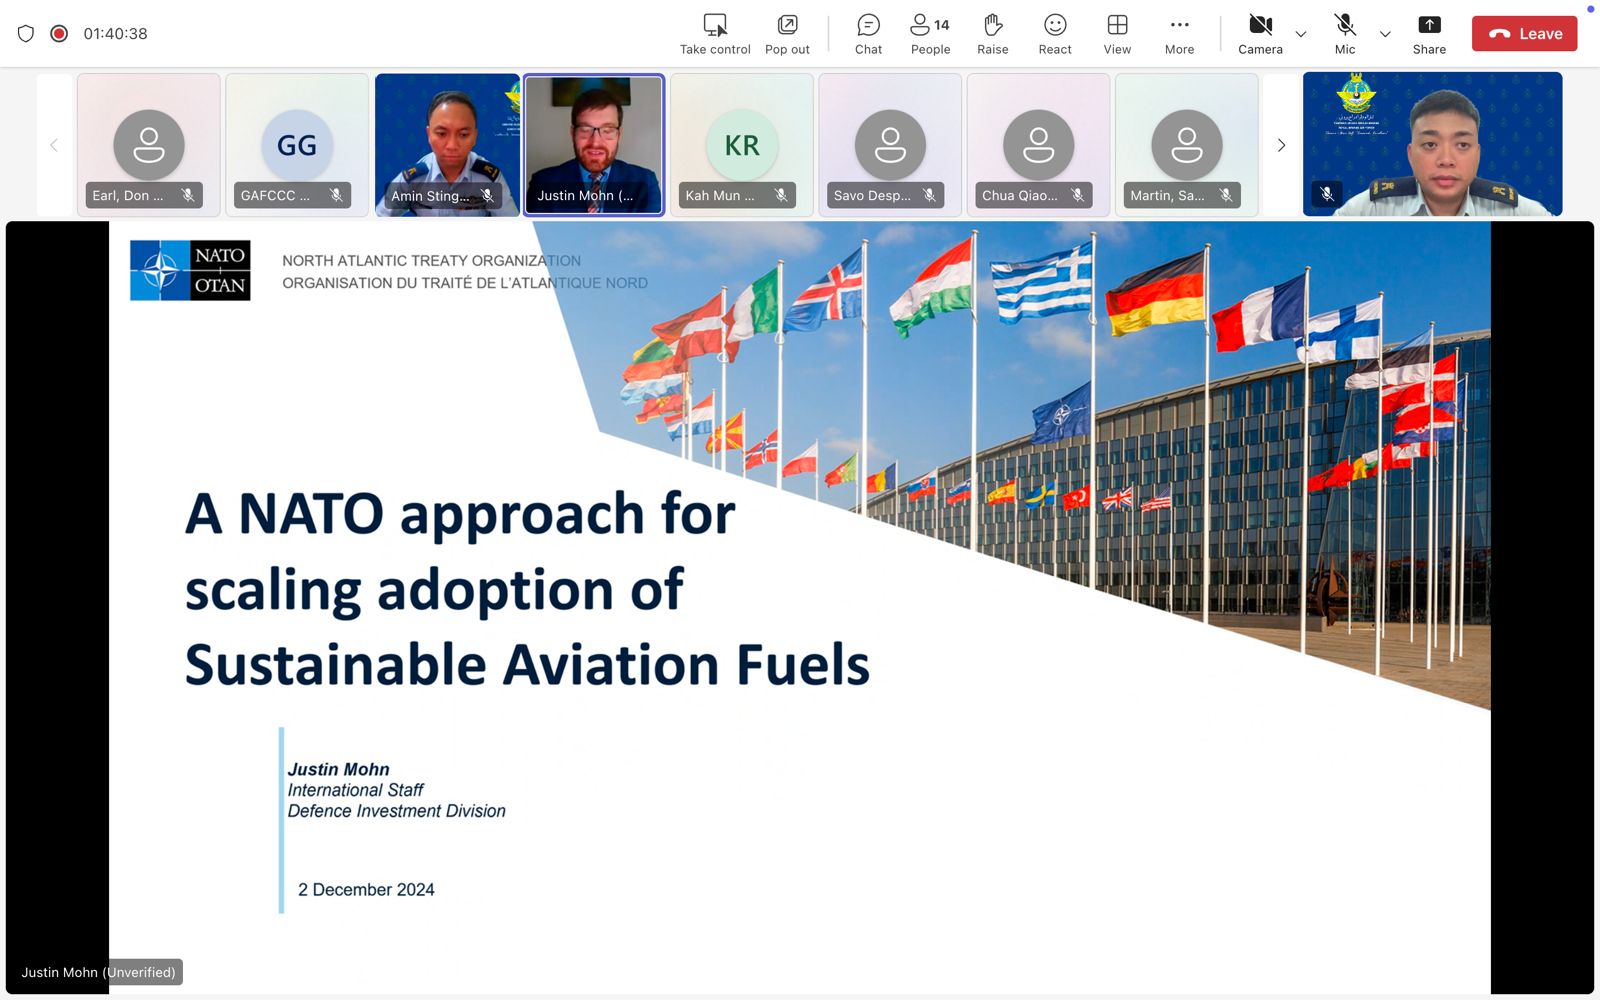Click the GG avatar circle

point(297,145)
